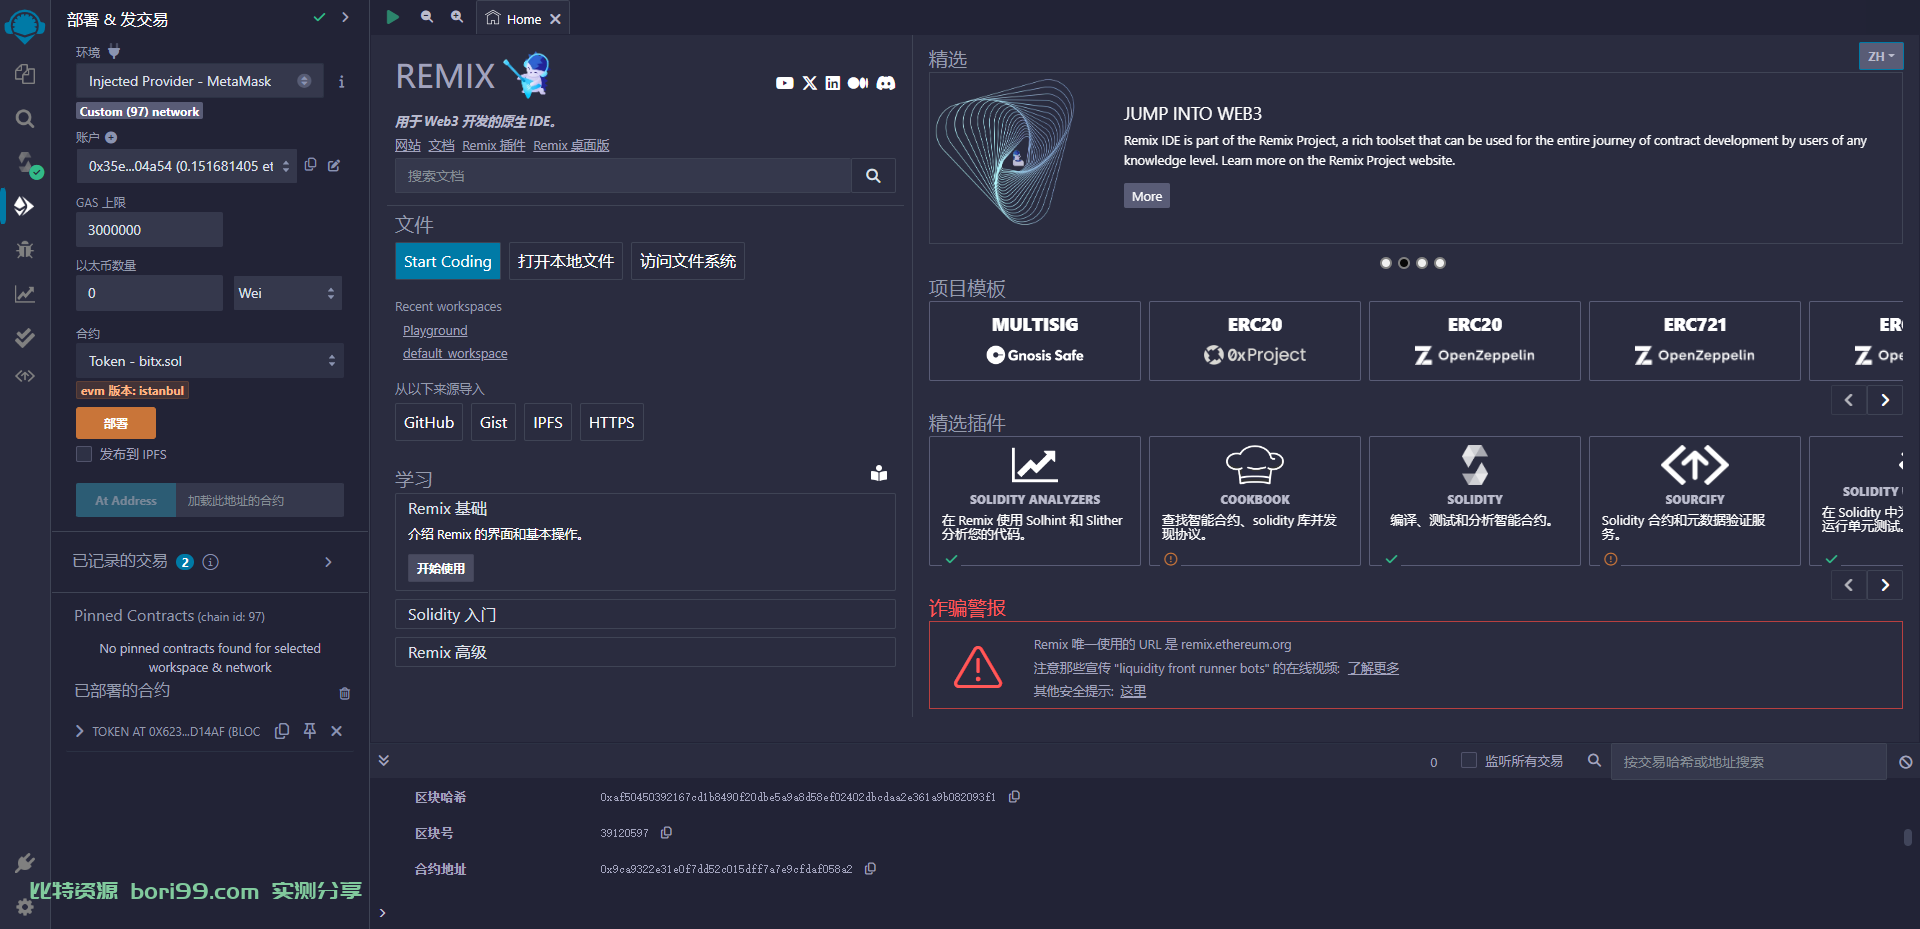The image size is (1920, 929).
Task: Open the Playground workspace link
Action: (435, 331)
